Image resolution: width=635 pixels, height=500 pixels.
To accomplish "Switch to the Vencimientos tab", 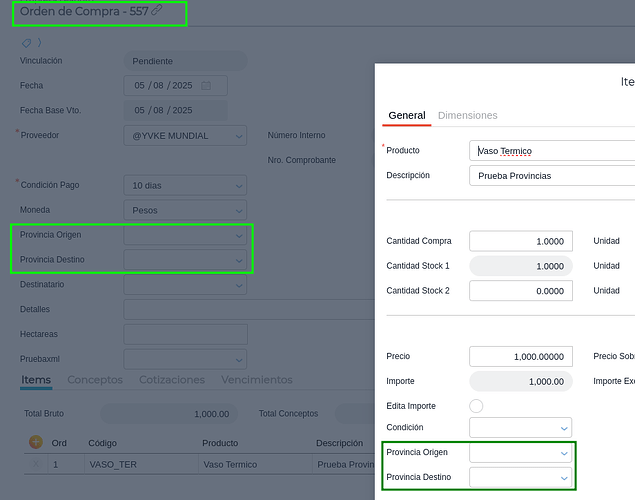I will [256, 380].
